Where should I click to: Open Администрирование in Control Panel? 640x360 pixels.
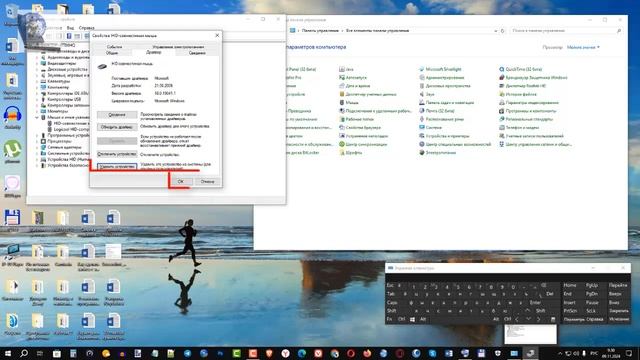442,78
